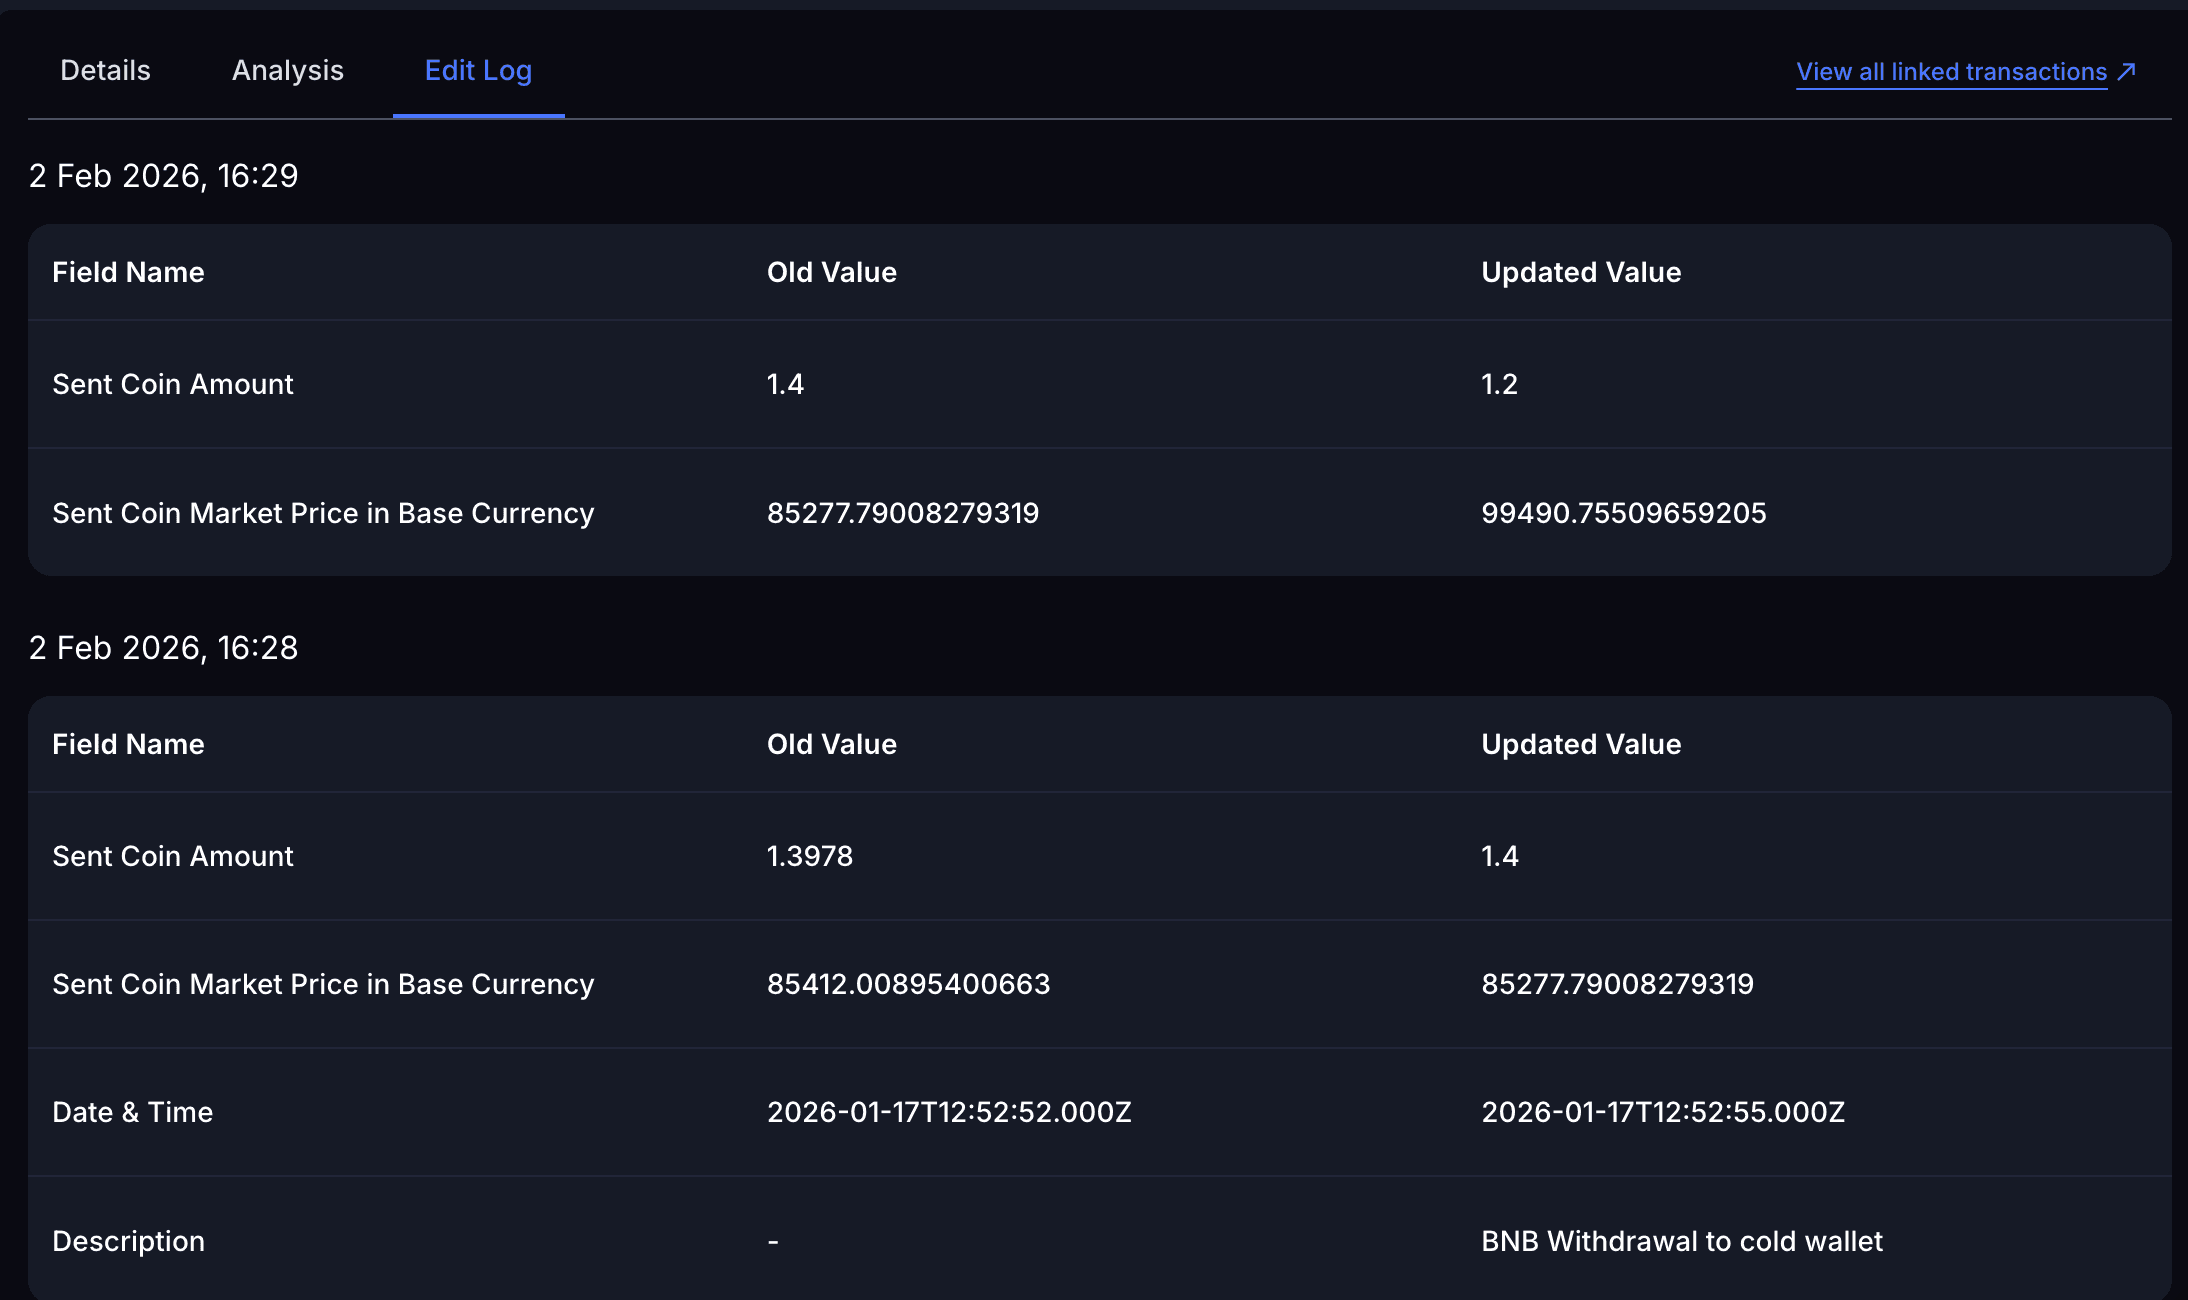The width and height of the screenshot is (2188, 1300).
Task: Switch to the Details tab
Action: point(105,70)
